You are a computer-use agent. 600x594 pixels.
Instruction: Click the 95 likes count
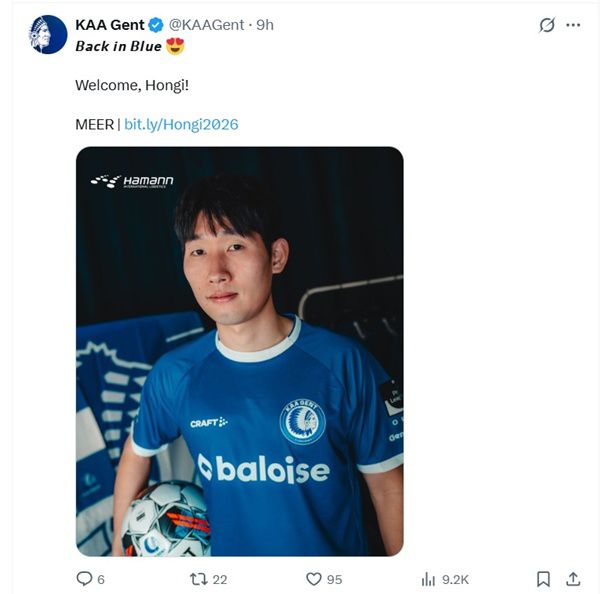(334, 579)
